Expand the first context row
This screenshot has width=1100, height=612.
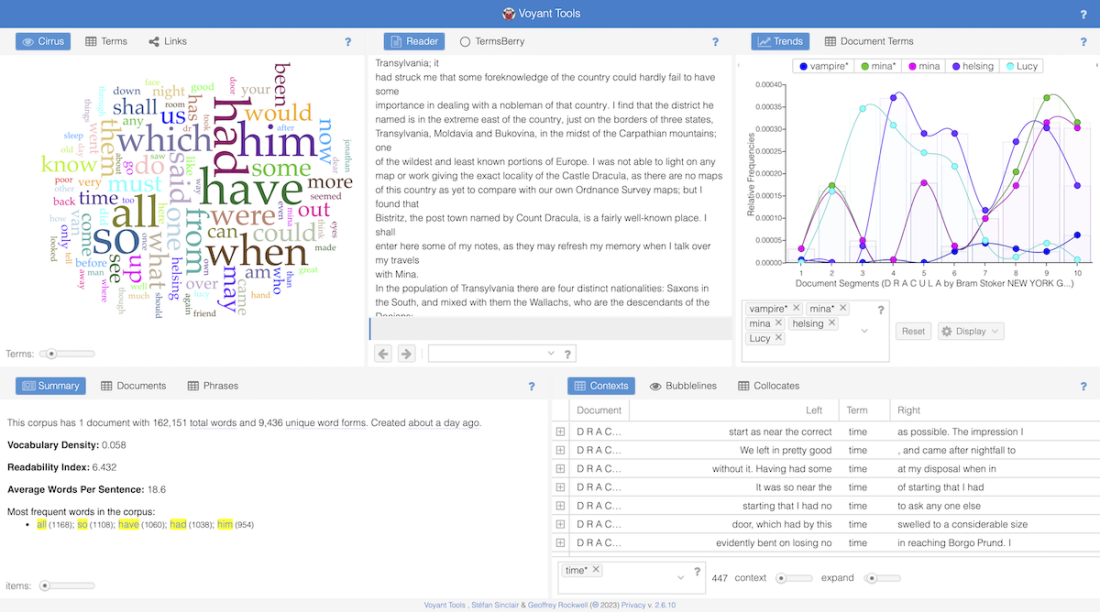click(x=560, y=432)
